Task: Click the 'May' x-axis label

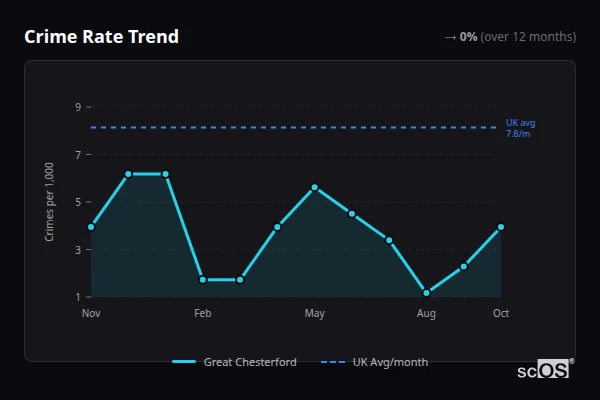Action: click(x=315, y=313)
